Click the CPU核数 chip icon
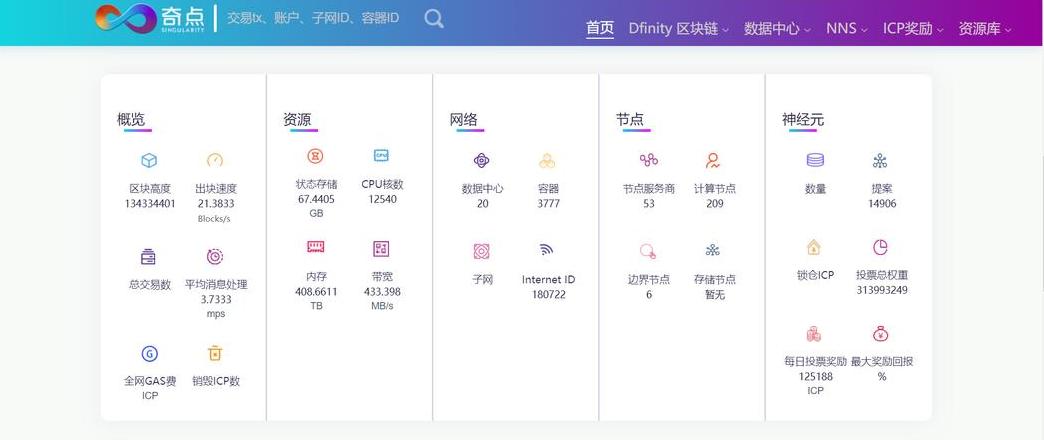This screenshot has height=440, width=1044. (381, 155)
